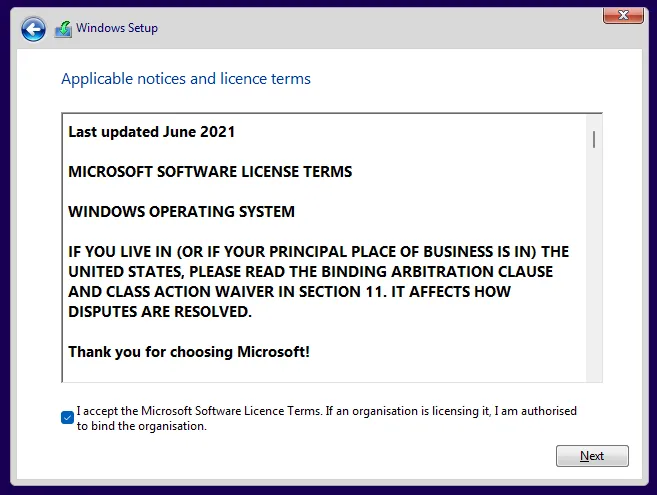Image resolution: width=657 pixels, height=495 pixels.
Task: Click the "MICROSOFT SOFTWARE LICENSE TERMS" line
Action: coord(210,172)
